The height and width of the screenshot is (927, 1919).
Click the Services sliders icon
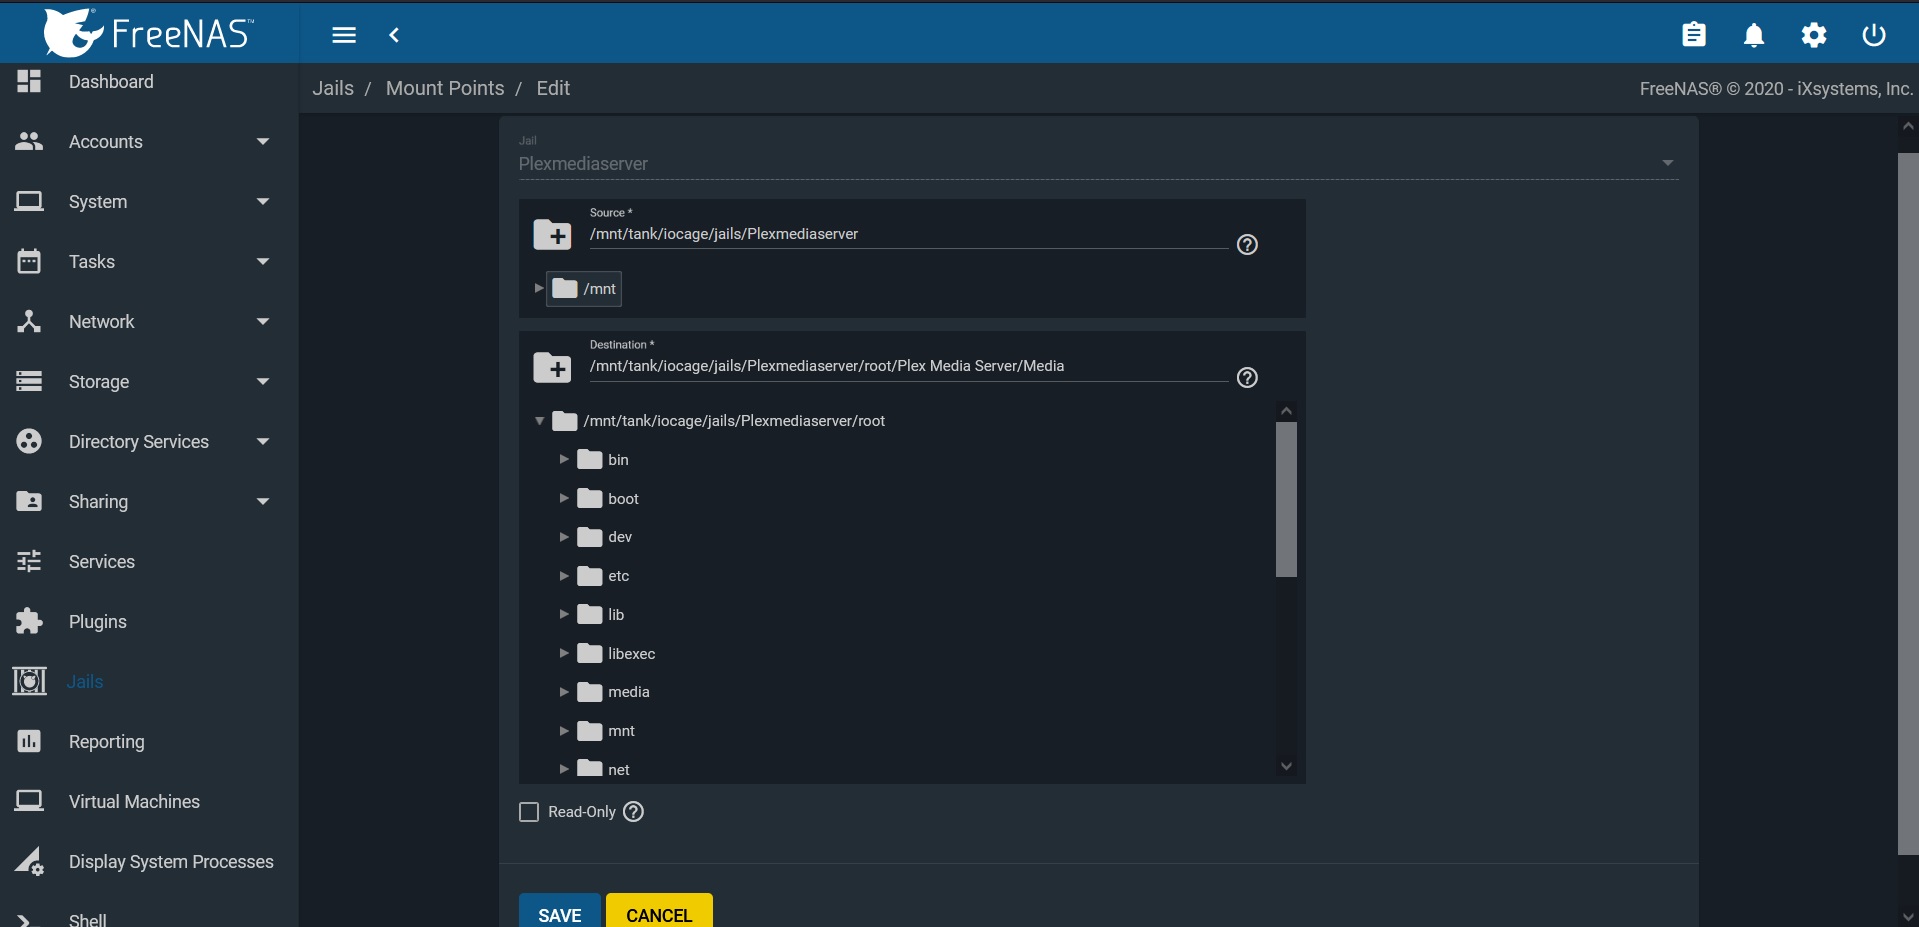tap(29, 561)
